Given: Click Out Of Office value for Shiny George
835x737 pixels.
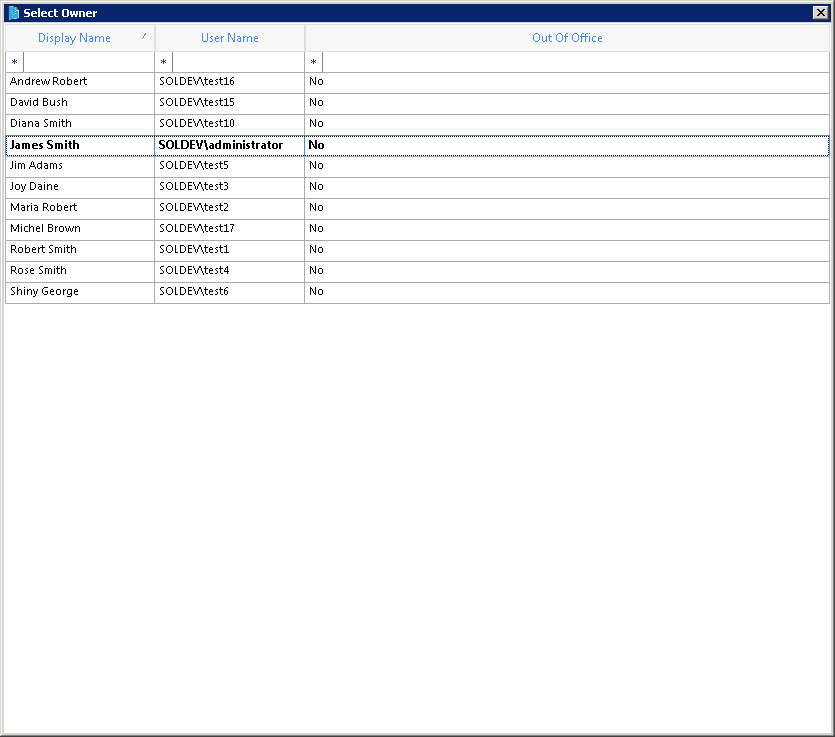Looking at the screenshot, I should tap(316, 291).
